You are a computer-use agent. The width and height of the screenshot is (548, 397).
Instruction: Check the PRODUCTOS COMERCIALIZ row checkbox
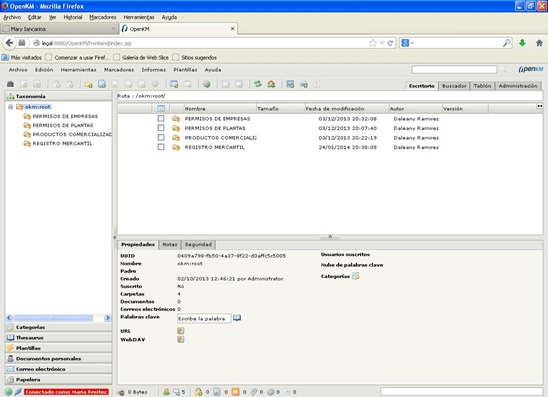pyautogui.click(x=161, y=137)
